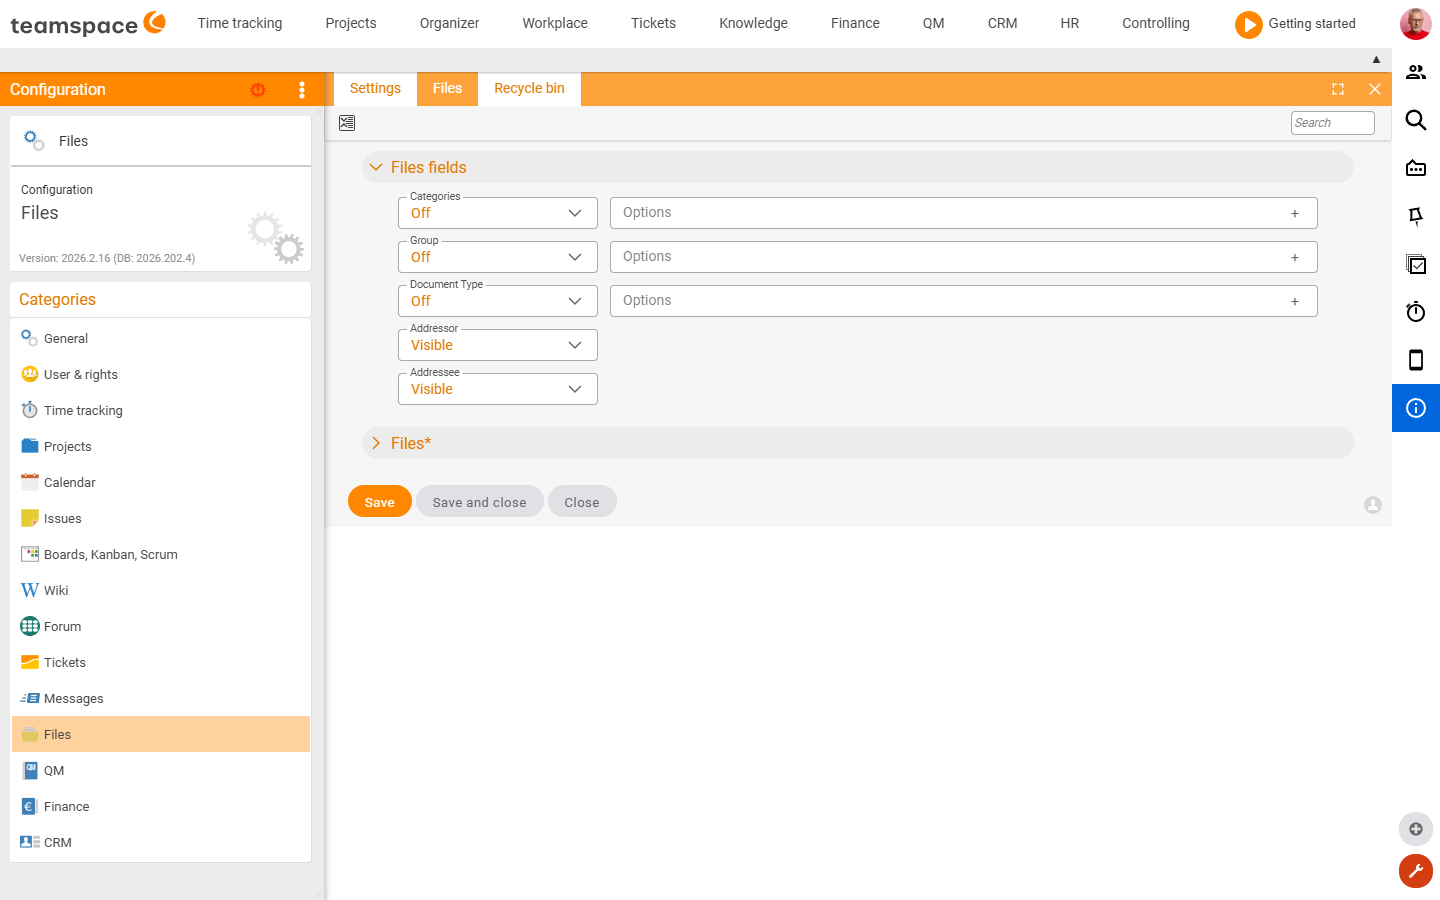Click the grey Close button
Viewport: 1440px width, 900px height.
(x=582, y=502)
